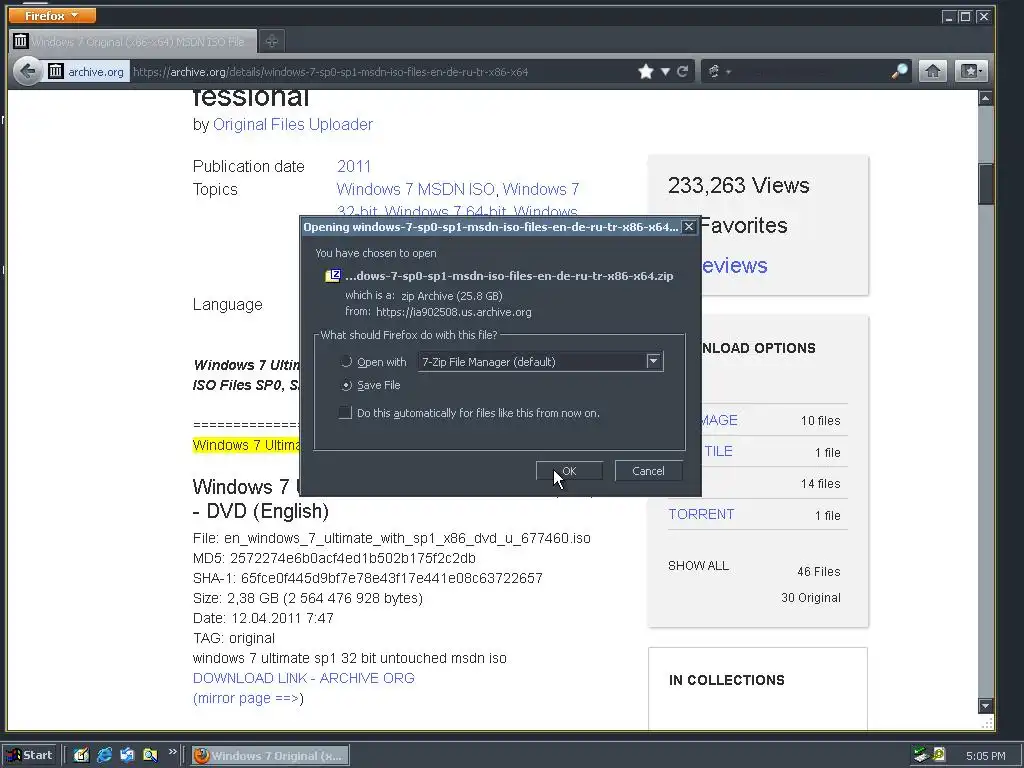Viewport: 1024px width, 768px height.
Task: Open the Original Files Uploader link
Action: (x=293, y=124)
